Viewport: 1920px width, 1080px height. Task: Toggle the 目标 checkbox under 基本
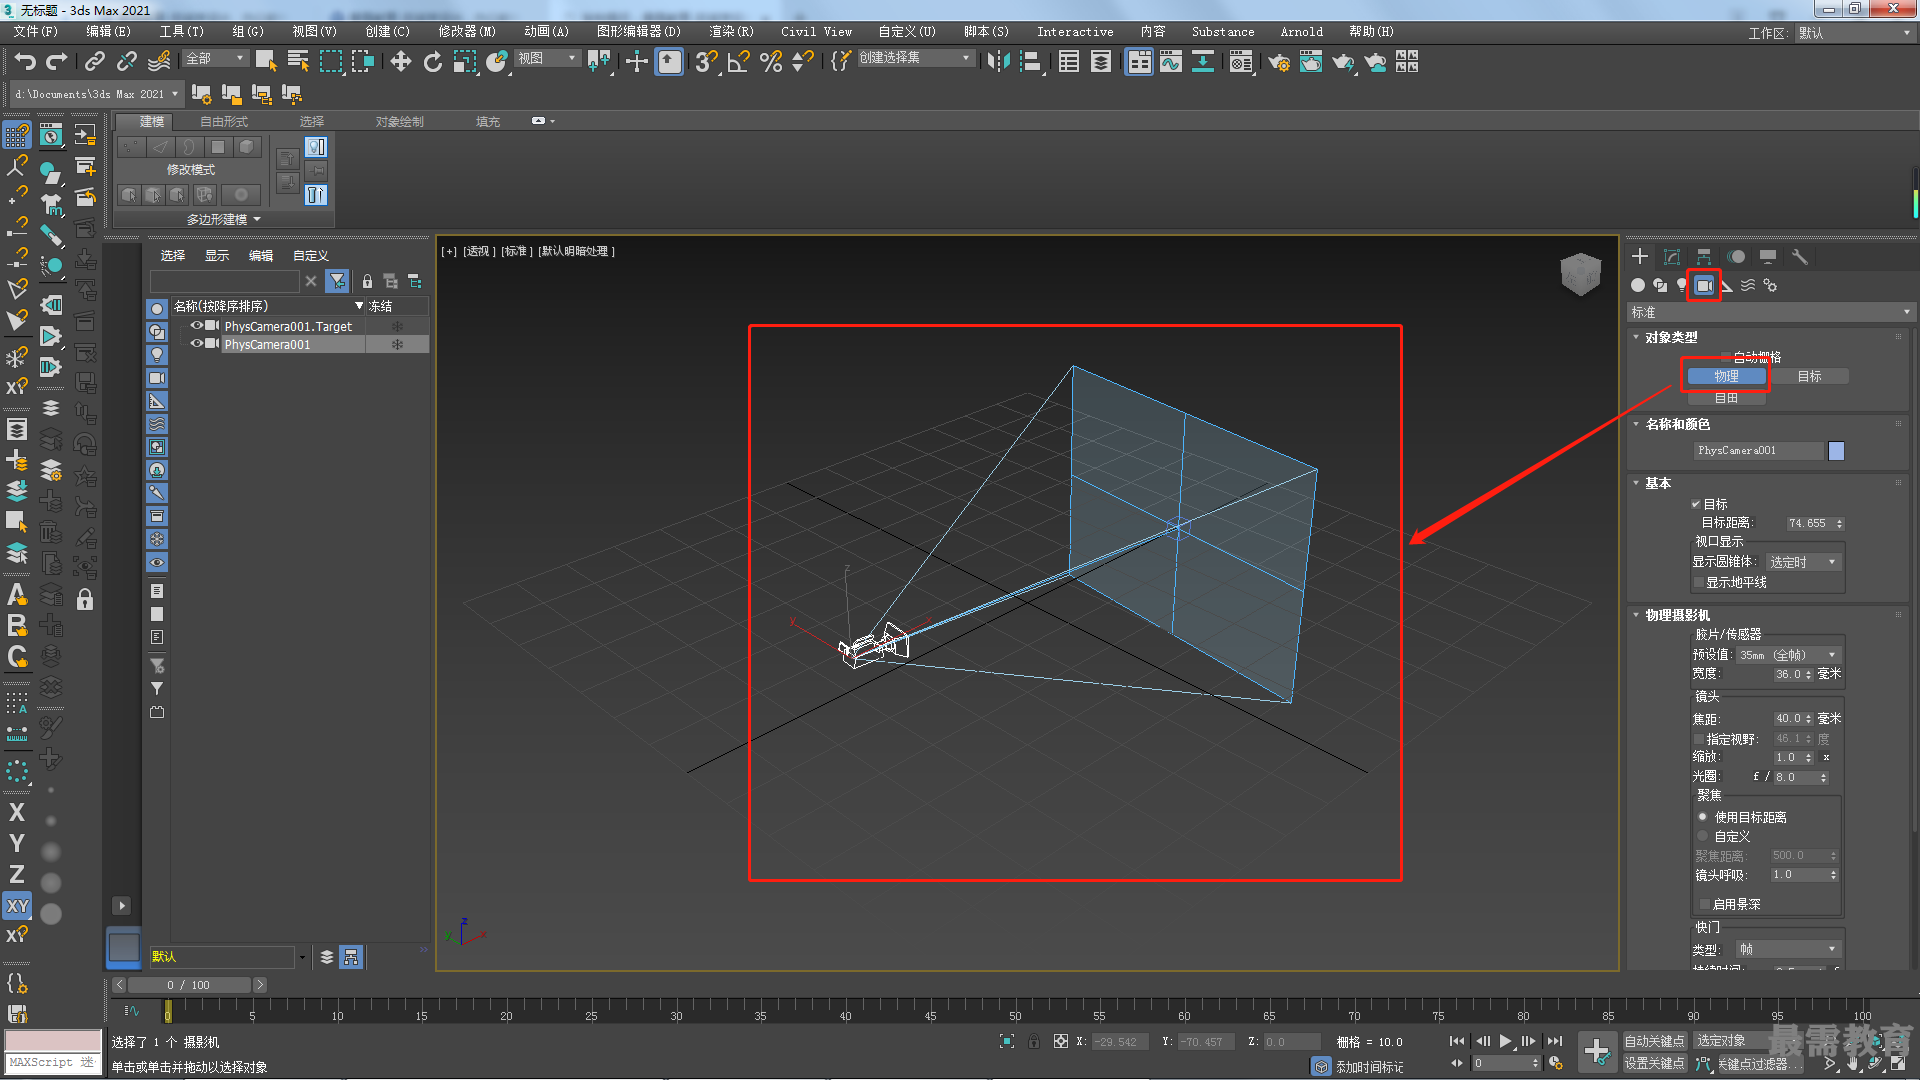click(1696, 504)
